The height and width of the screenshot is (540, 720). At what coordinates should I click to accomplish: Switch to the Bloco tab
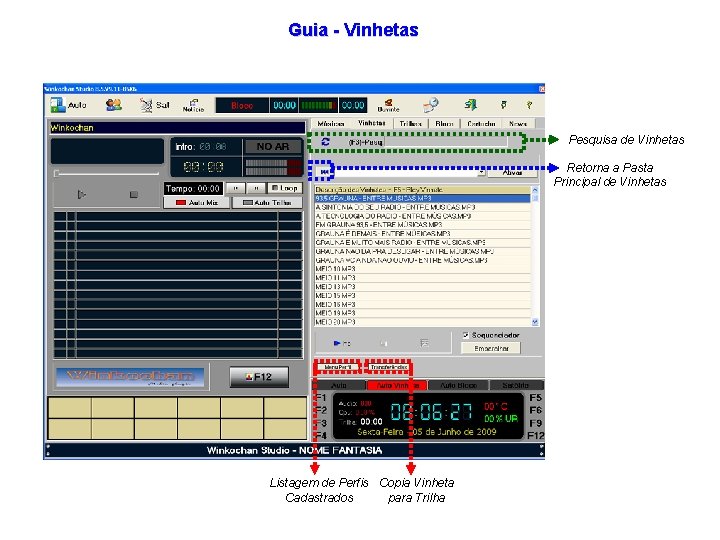(444, 124)
